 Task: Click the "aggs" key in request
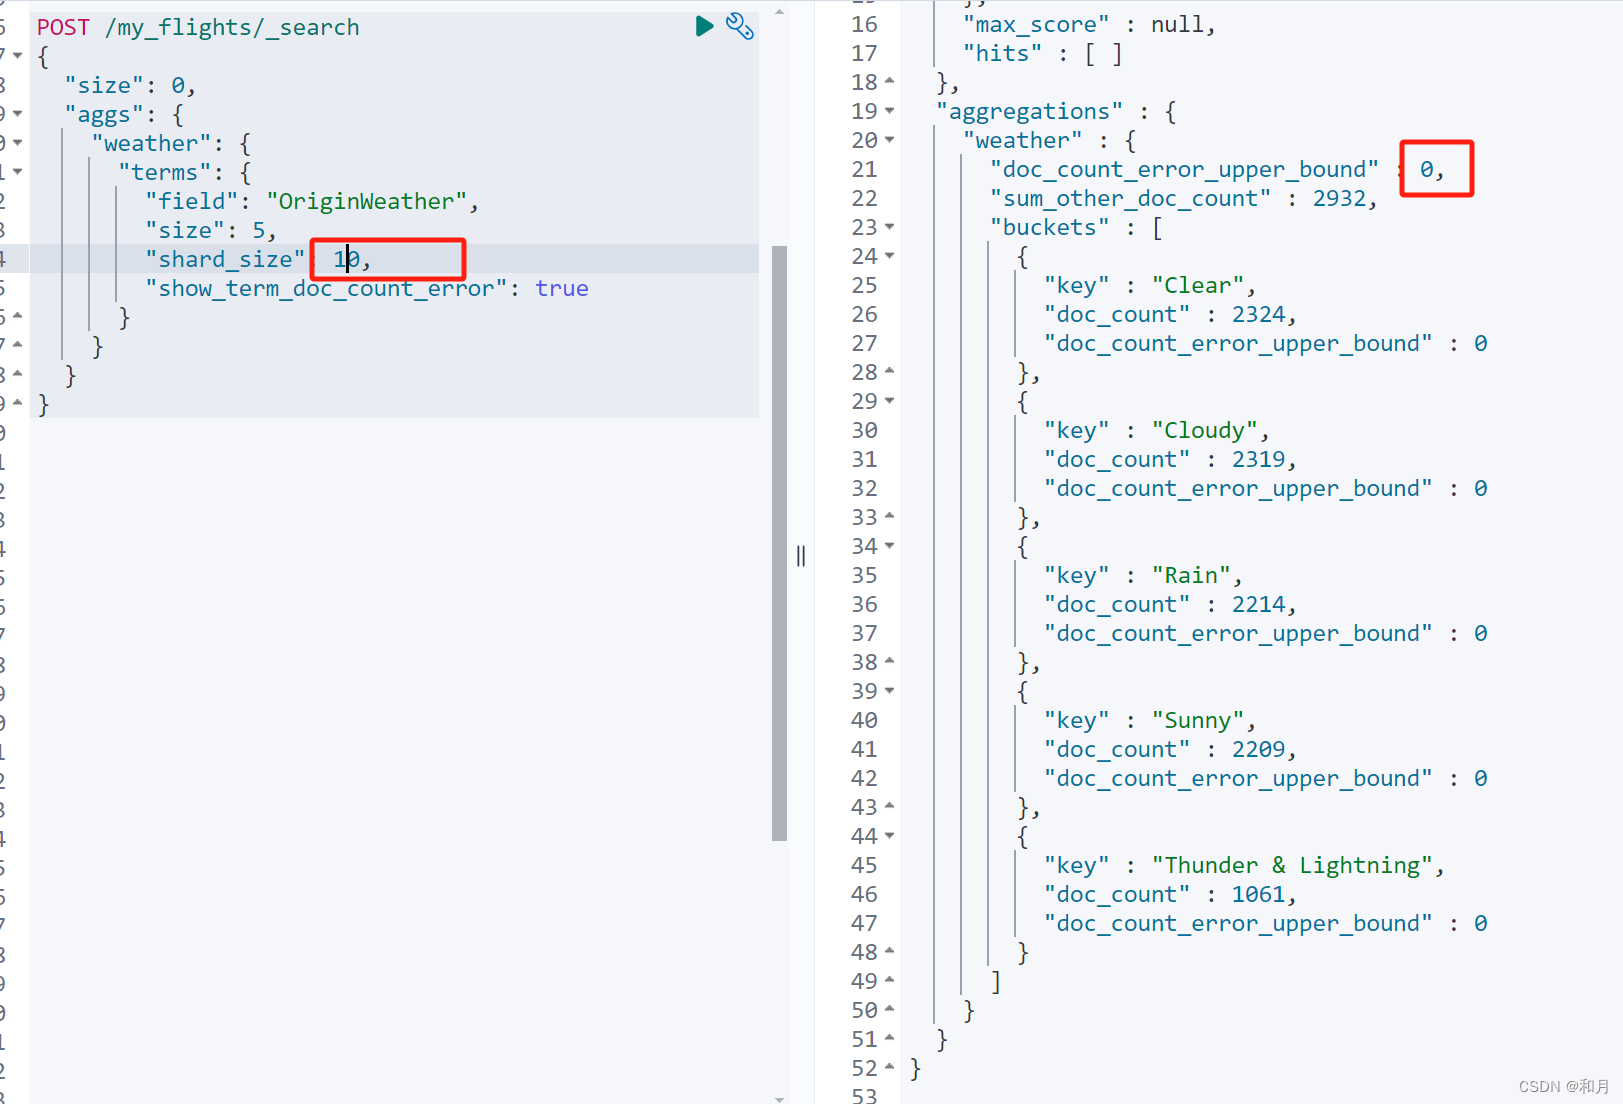pos(104,115)
